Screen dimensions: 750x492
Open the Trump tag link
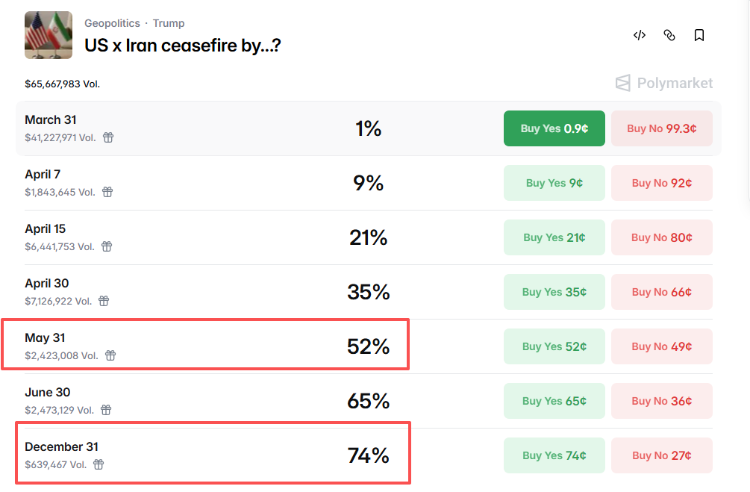pyautogui.click(x=169, y=23)
